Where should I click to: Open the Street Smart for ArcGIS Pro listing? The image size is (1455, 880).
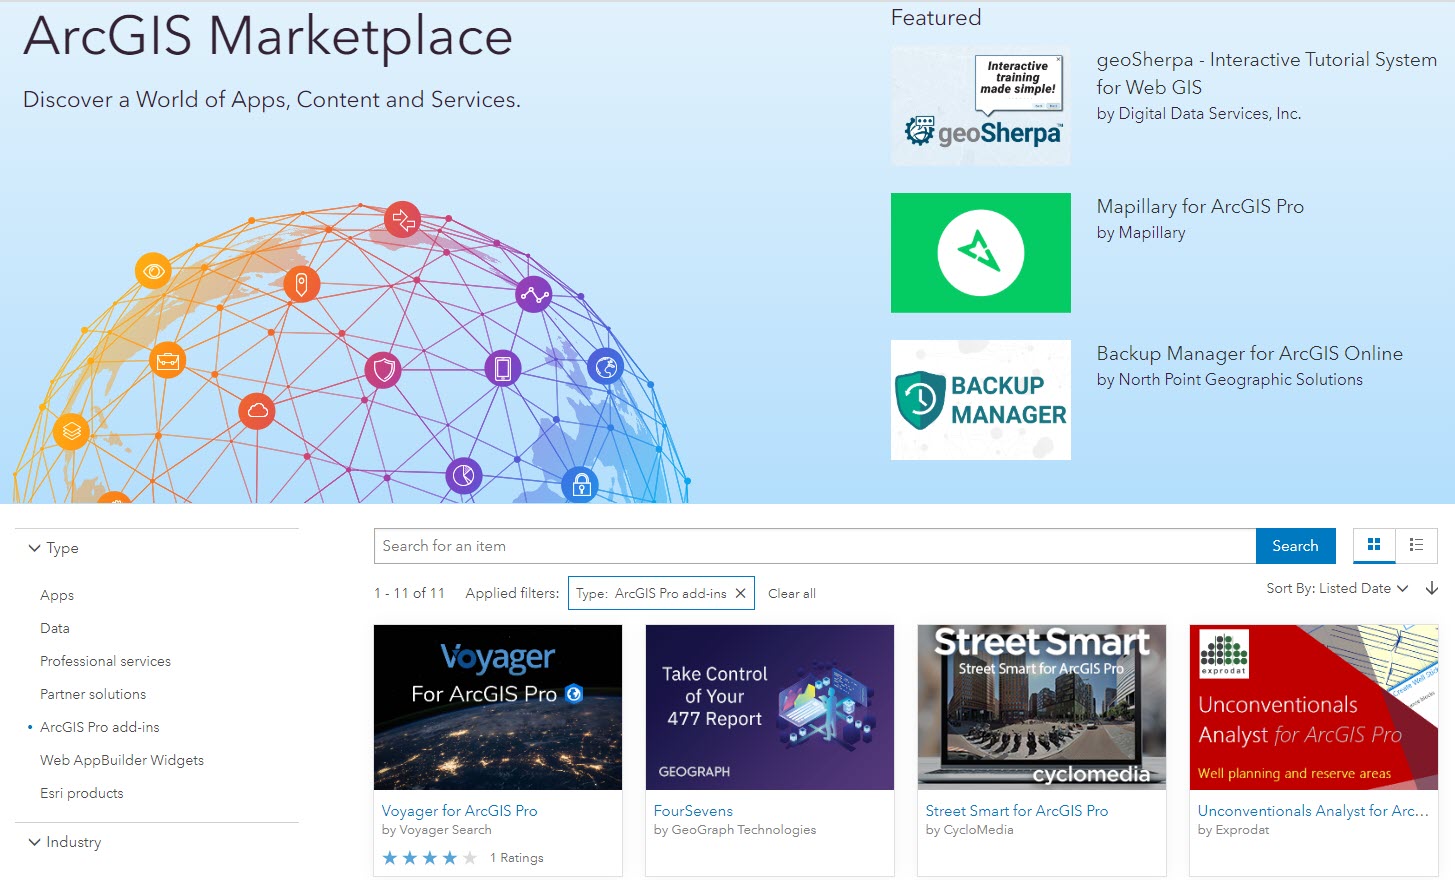tap(1016, 810)
